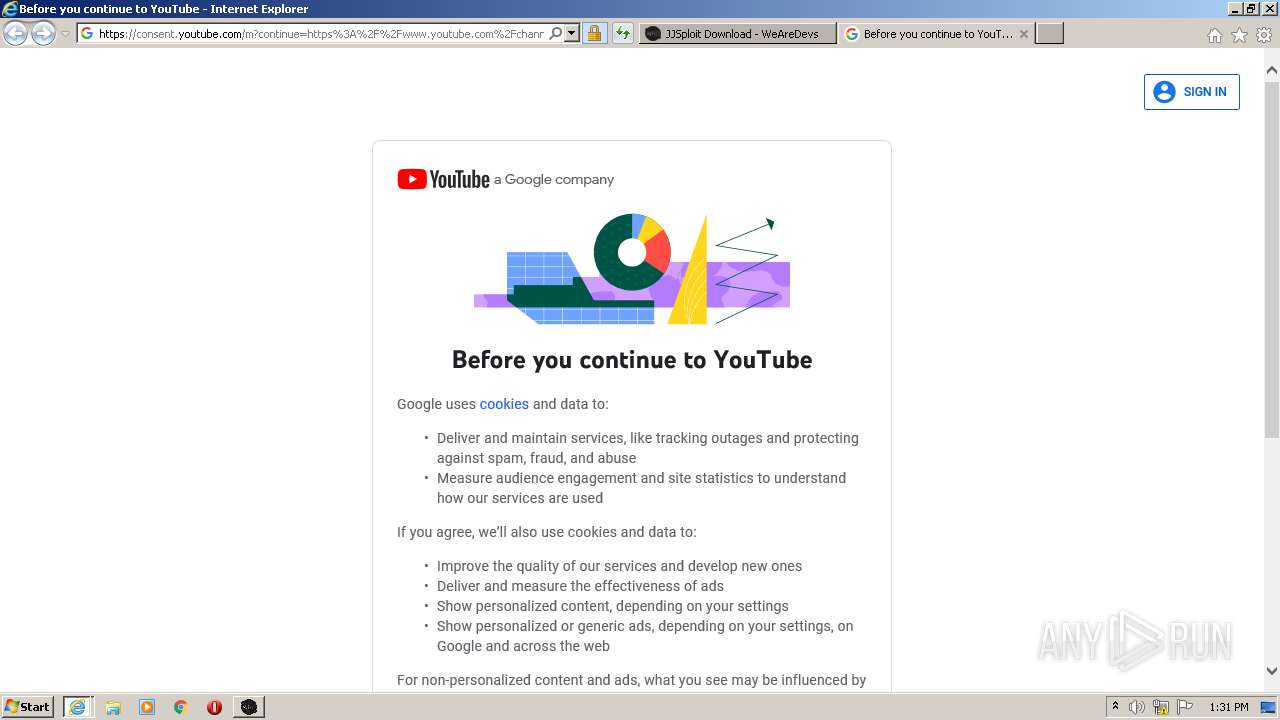Click the page scrollbar up arrow
Screen dimensions: 1280x720
click(1272, 71)
